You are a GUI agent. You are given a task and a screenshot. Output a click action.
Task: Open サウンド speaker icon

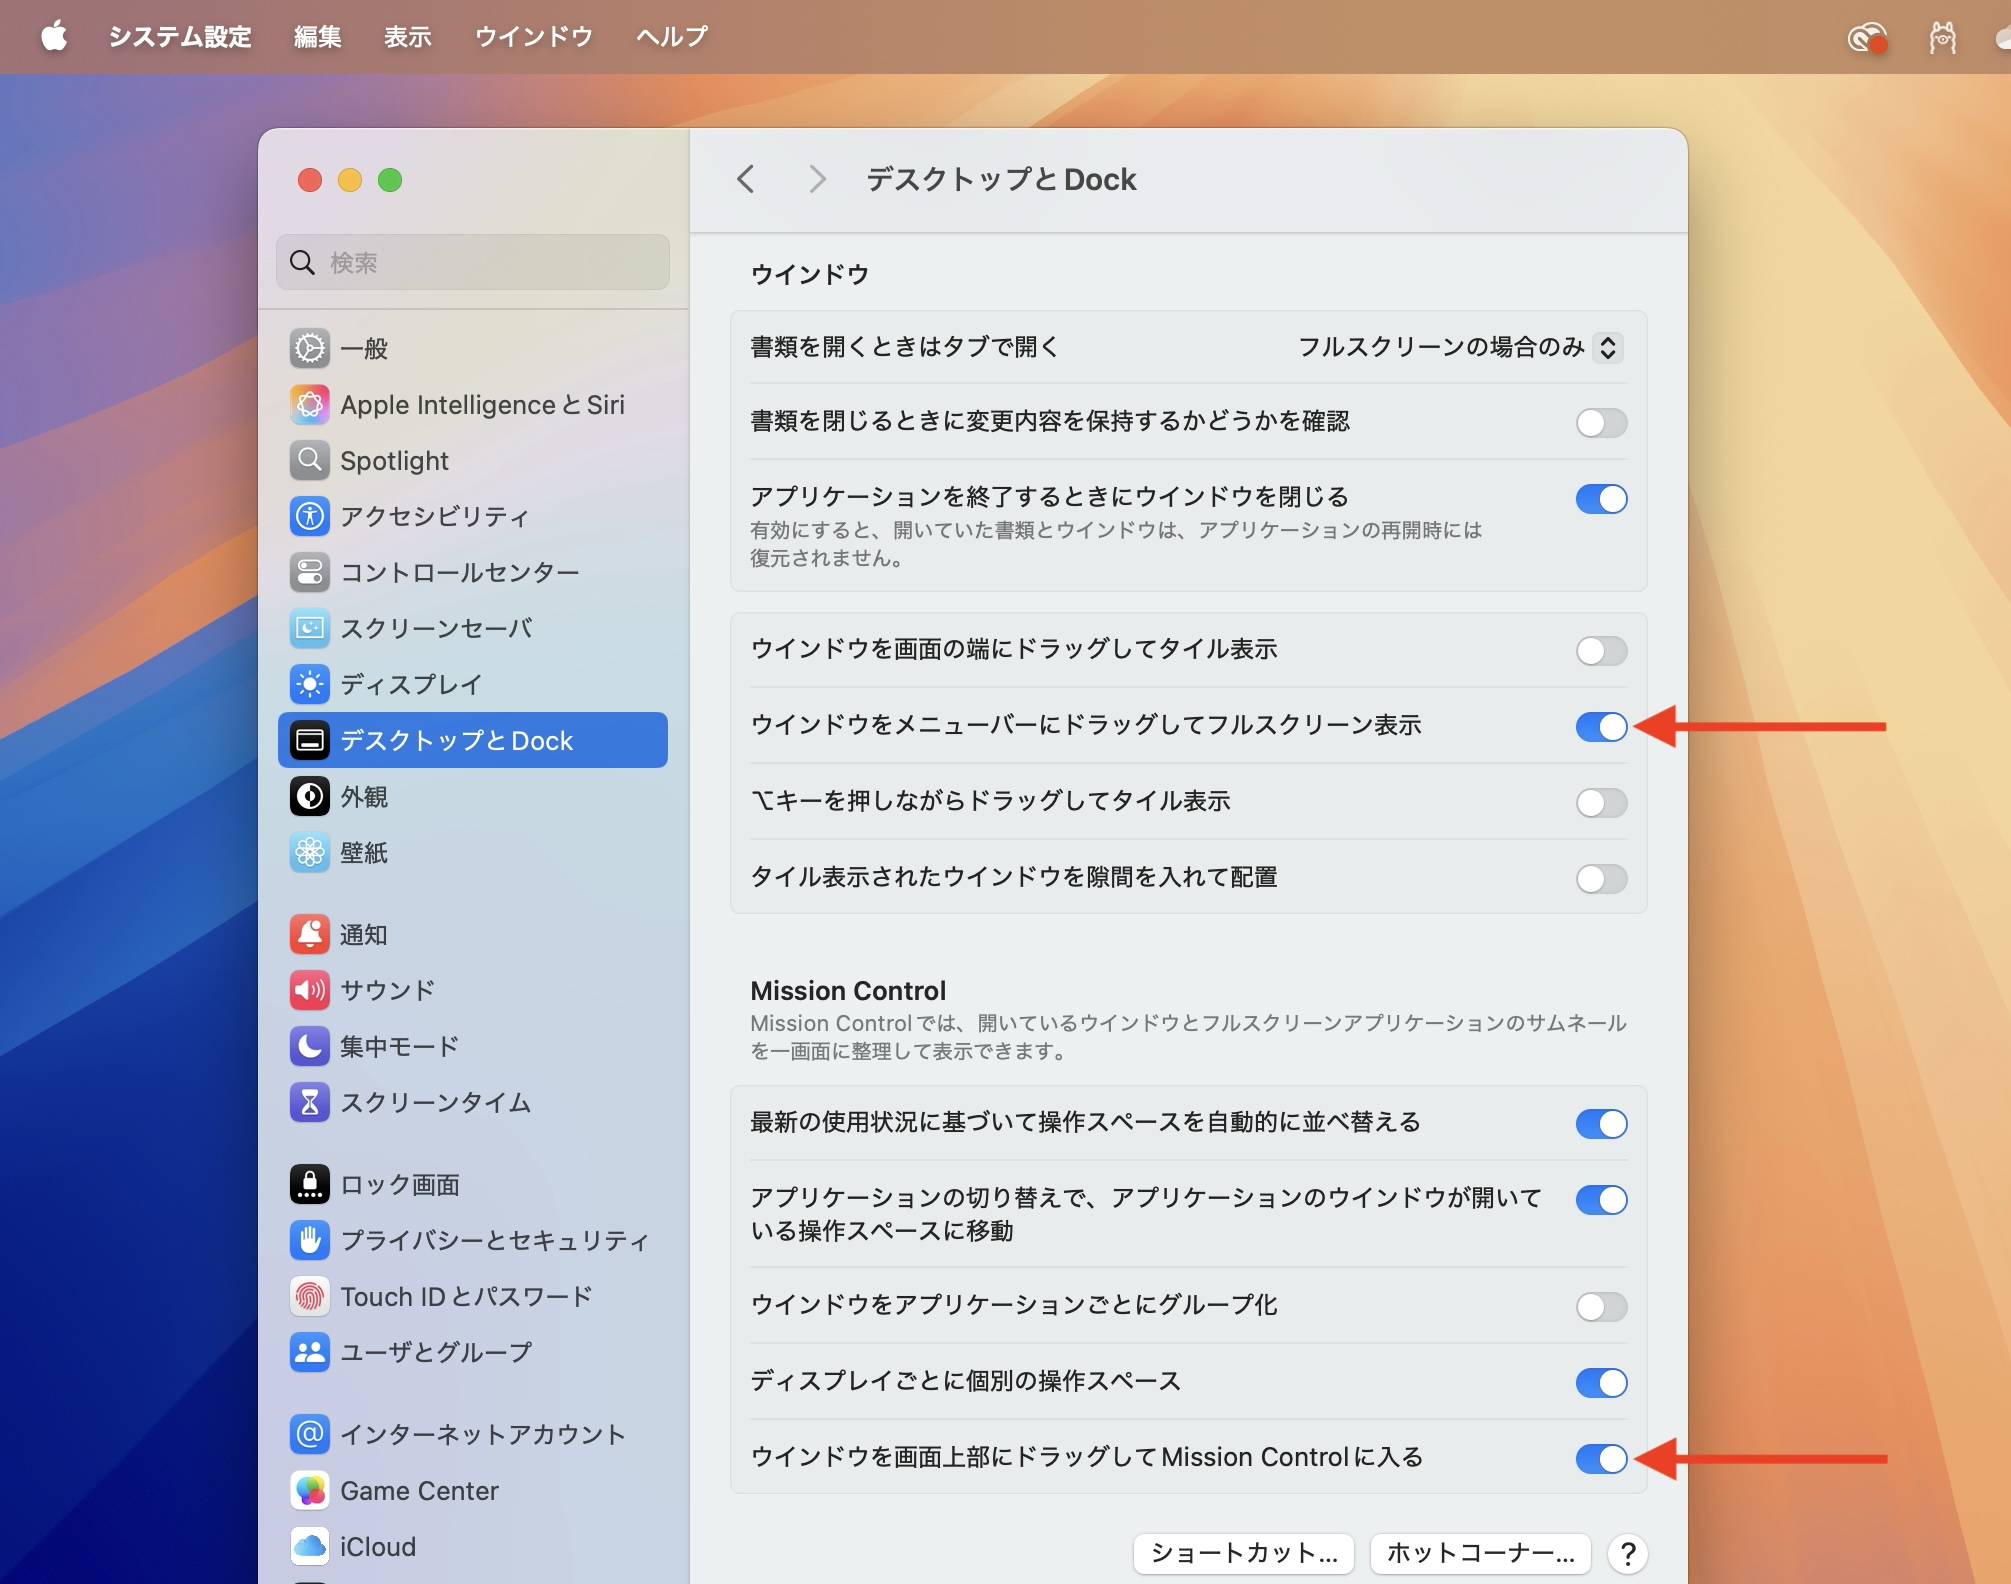pos(310,990)
